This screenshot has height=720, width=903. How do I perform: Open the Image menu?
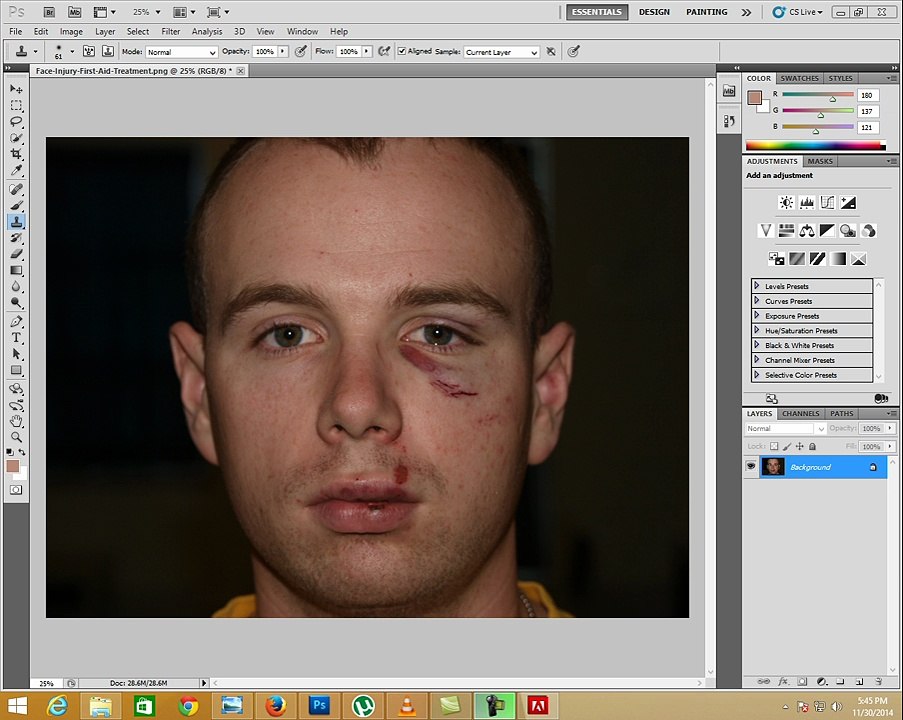[x=71, y=32]
